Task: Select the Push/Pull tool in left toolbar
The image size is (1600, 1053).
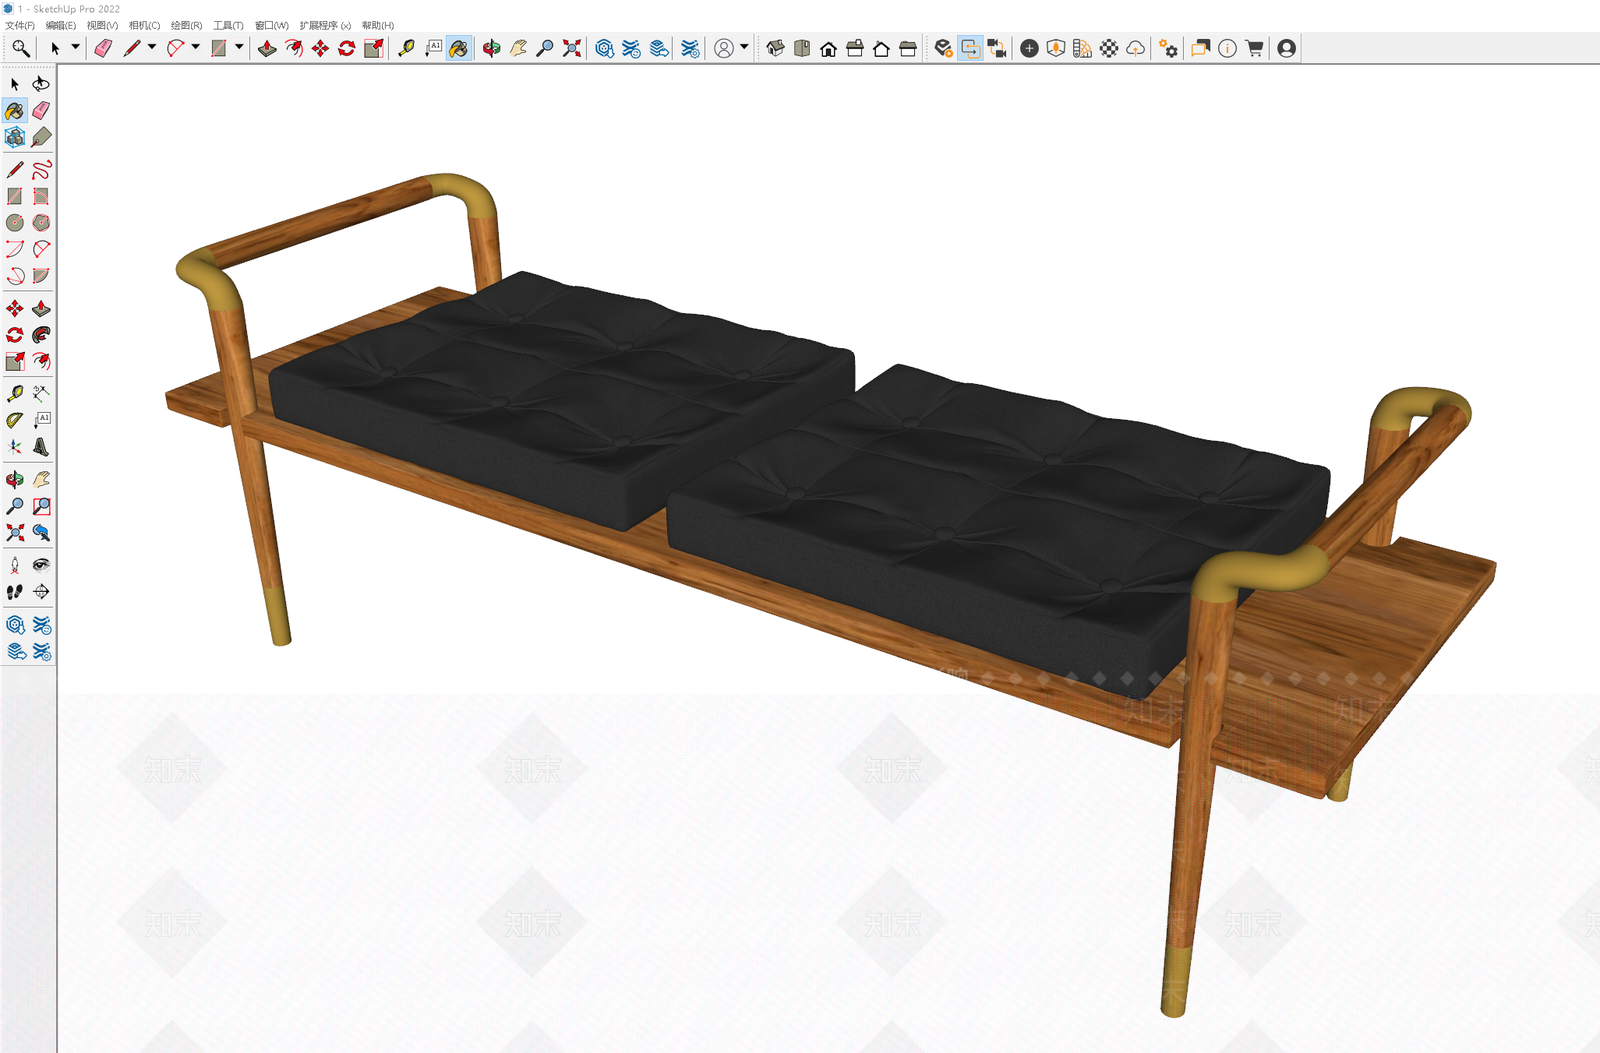Action: [41, 308]
